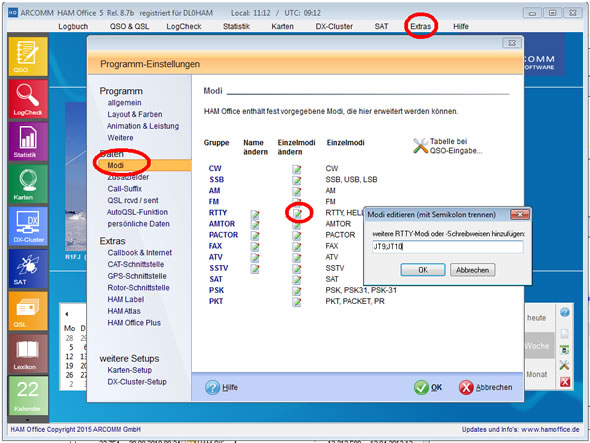Screen dimensions: 590x443
Task: Click the JT9;JT10 mode input field
Action: [447, 247]
